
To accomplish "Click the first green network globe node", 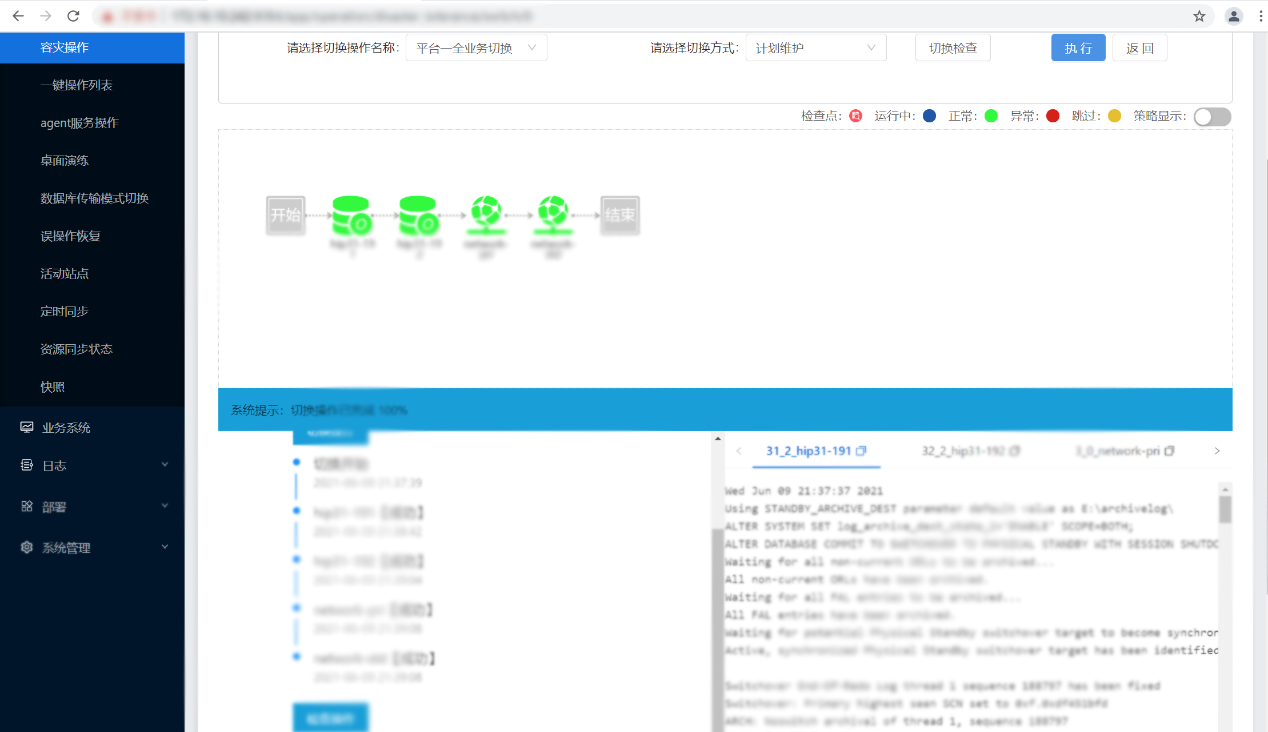I will (485, 214).
